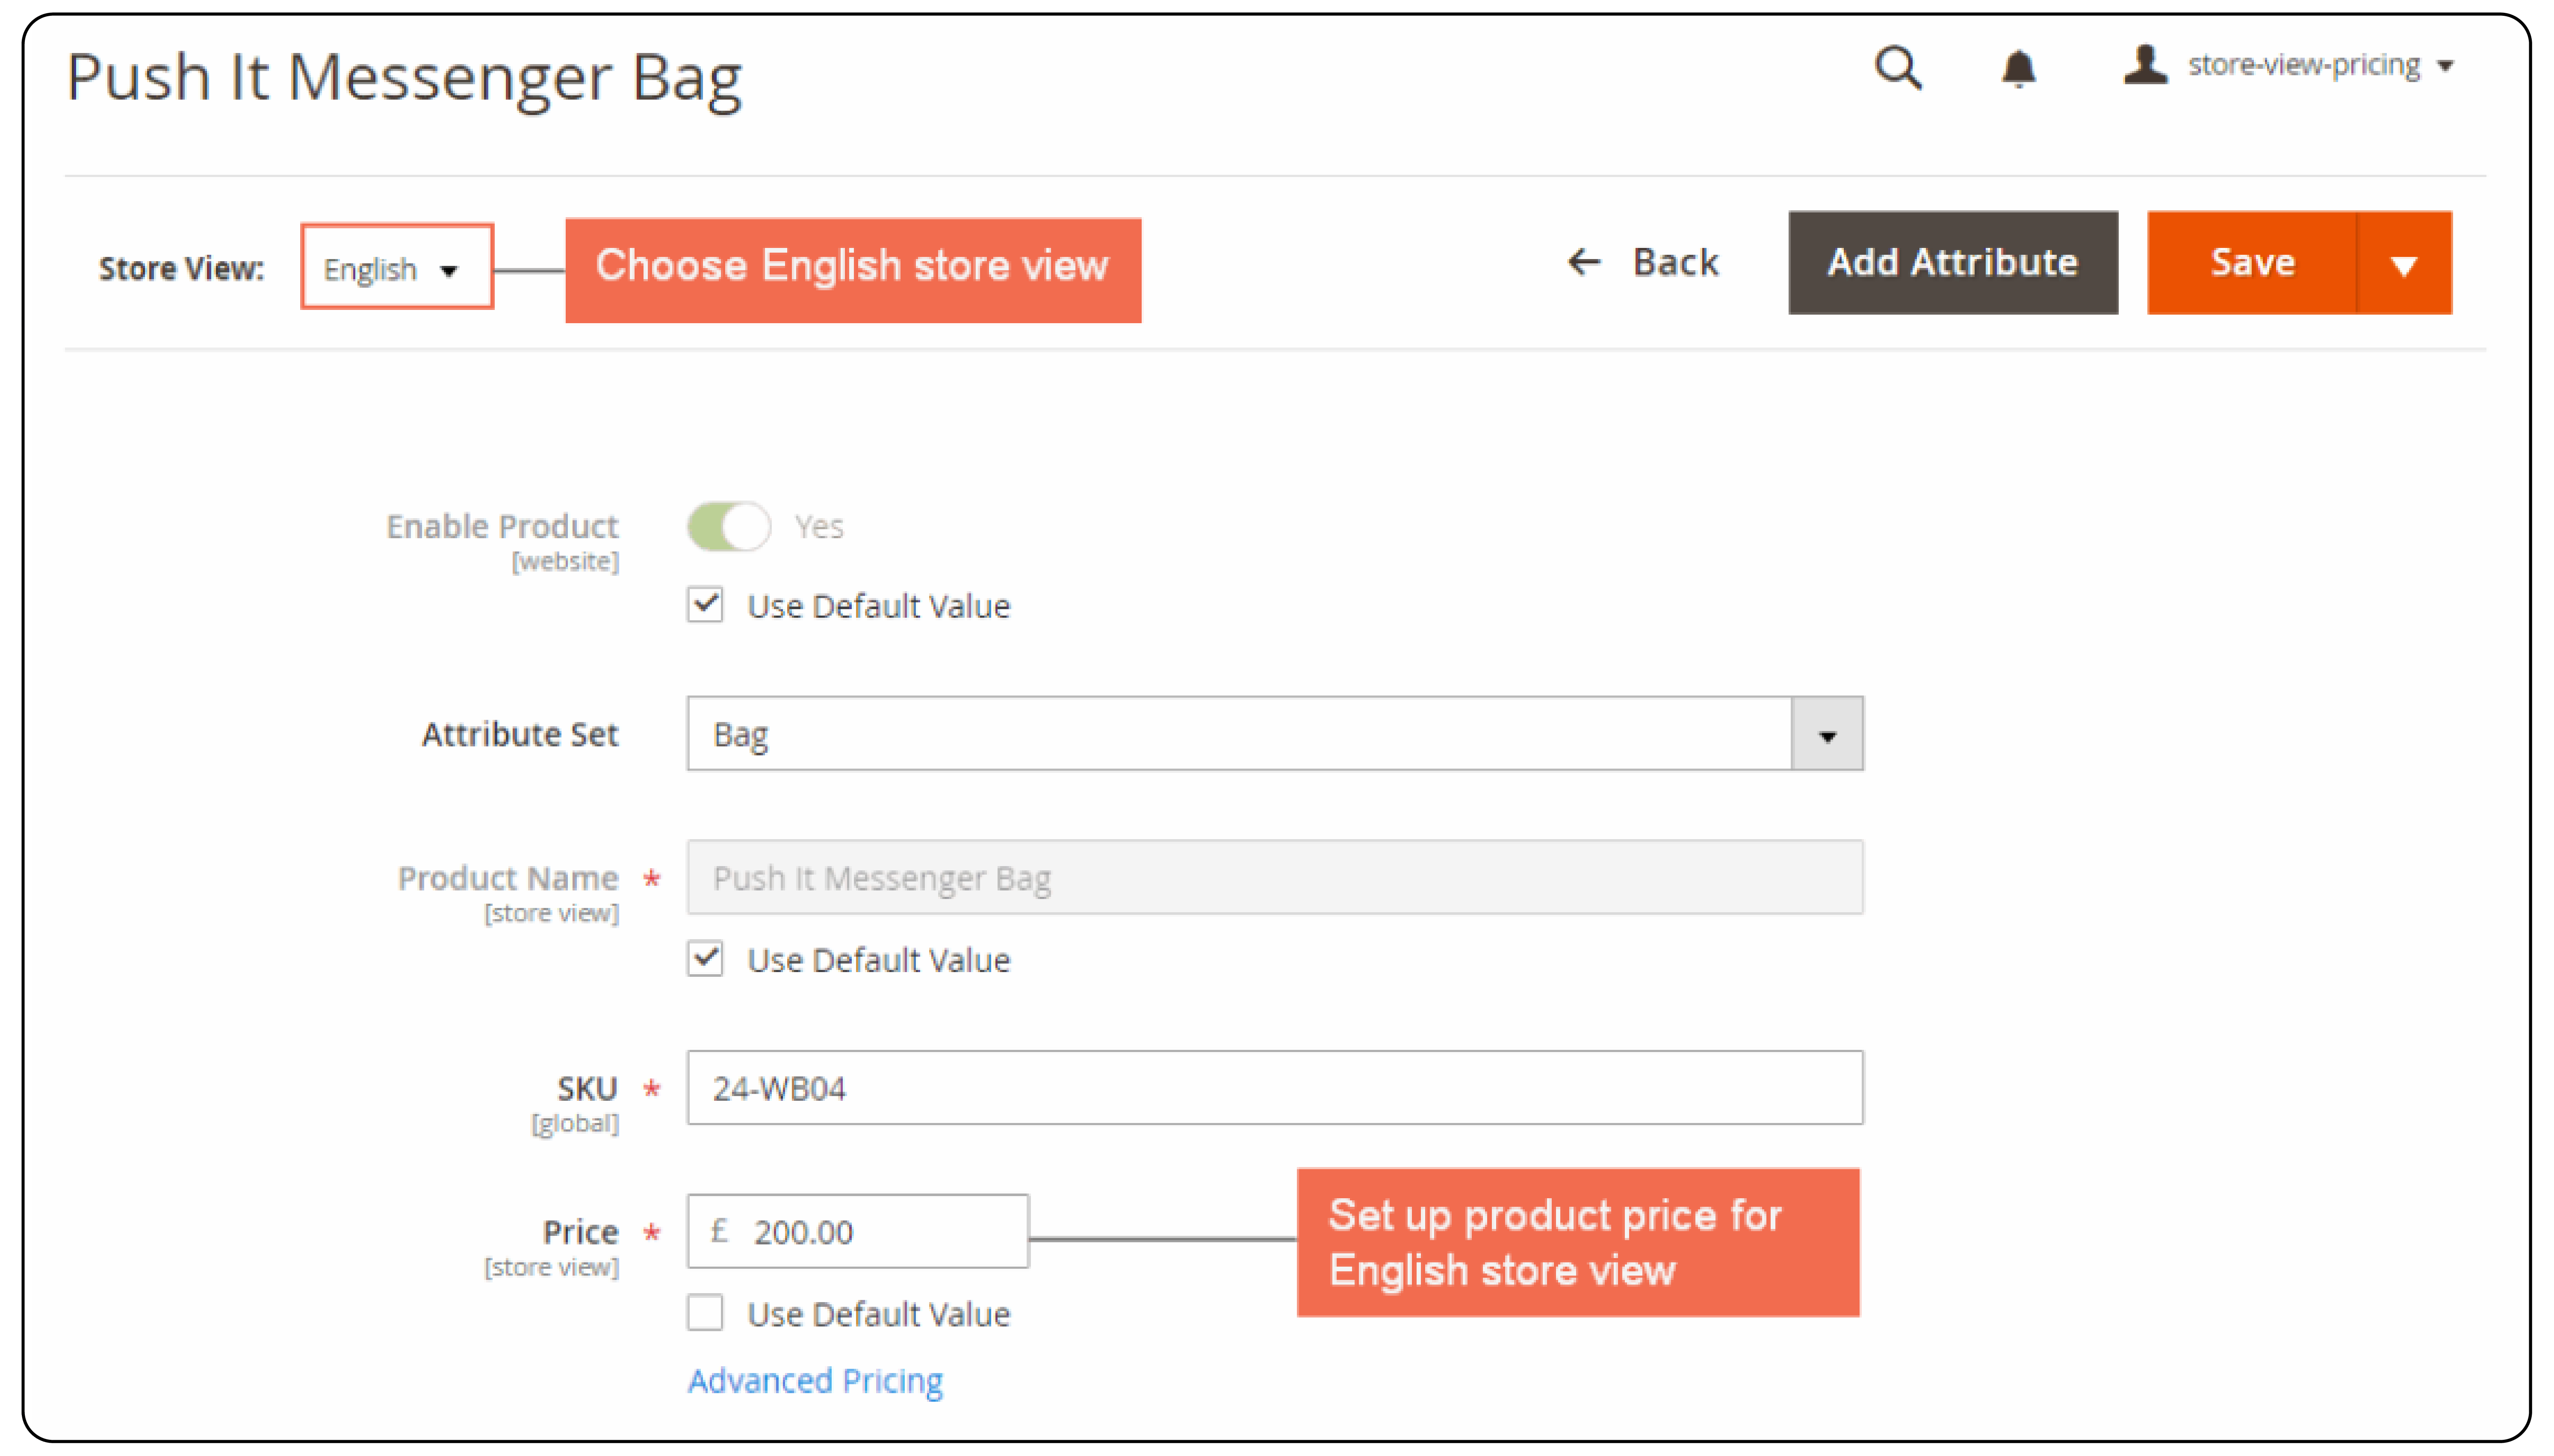The image size is (2554, 1456).
Task: Click the Product Name label
Action: 508,878
